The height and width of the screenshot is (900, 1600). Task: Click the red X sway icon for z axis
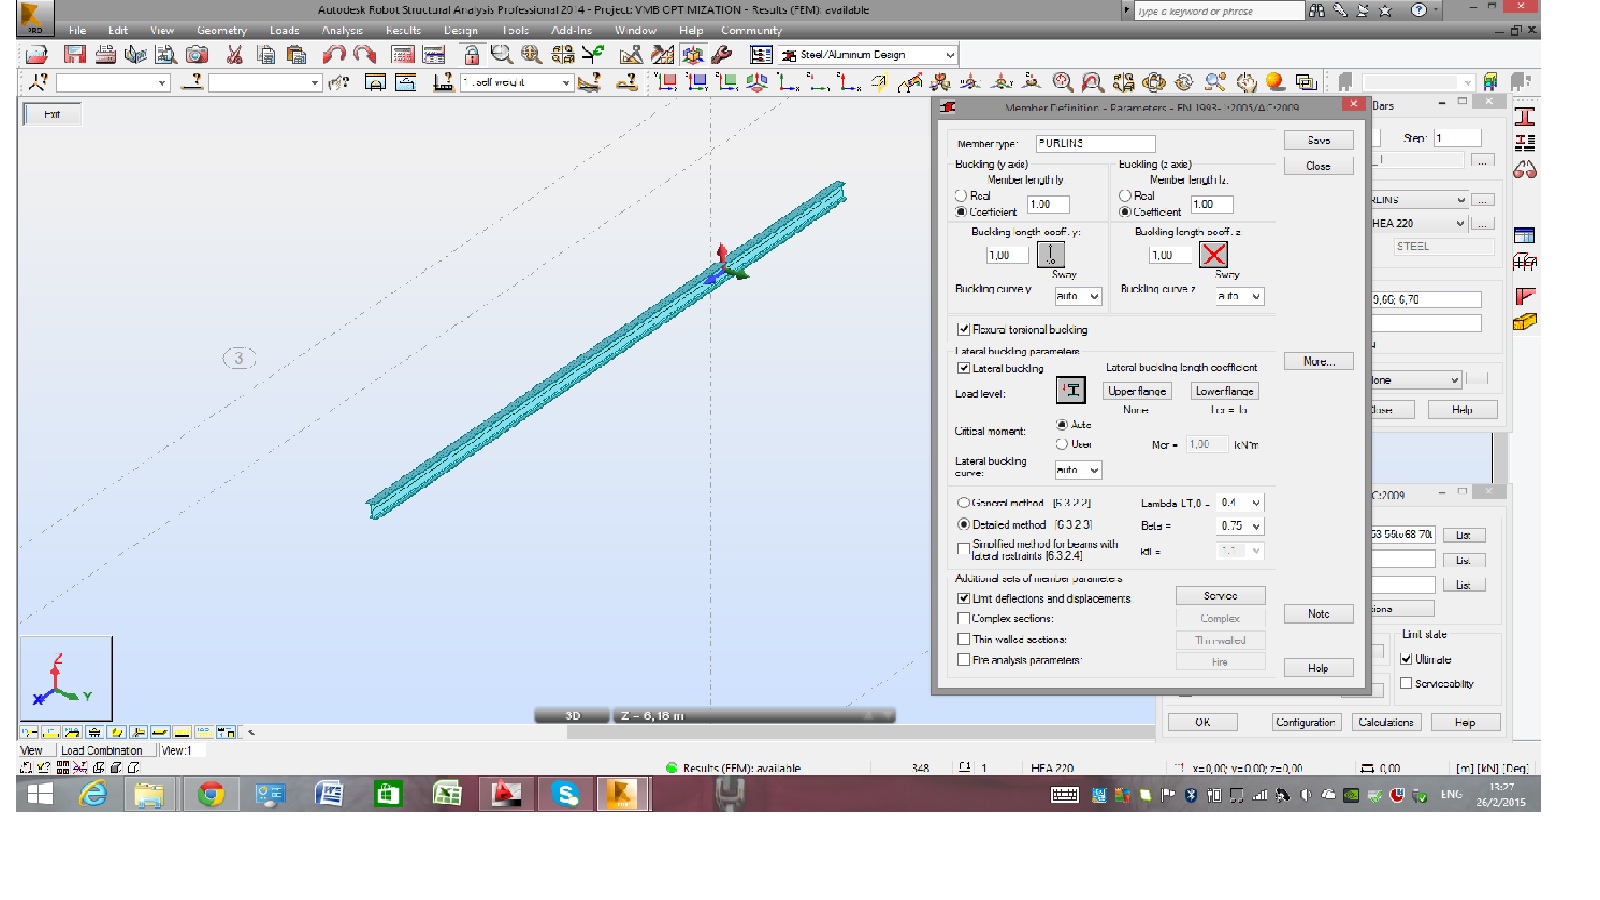coord(1213,254)
